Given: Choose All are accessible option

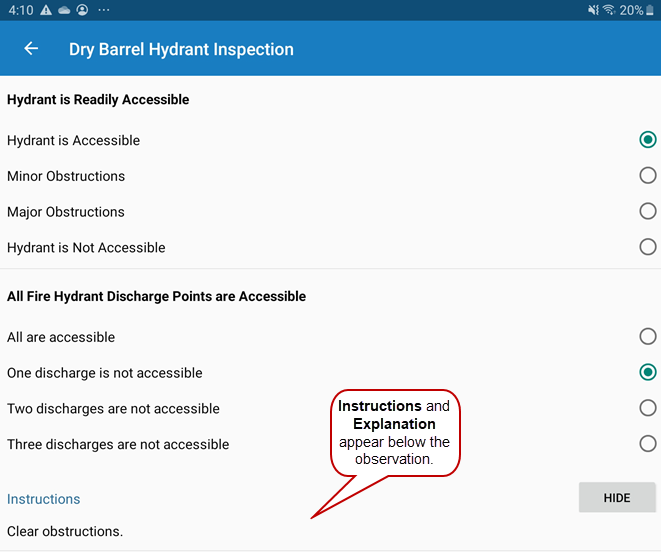Looking at the screenshot, I should (648, 337).
